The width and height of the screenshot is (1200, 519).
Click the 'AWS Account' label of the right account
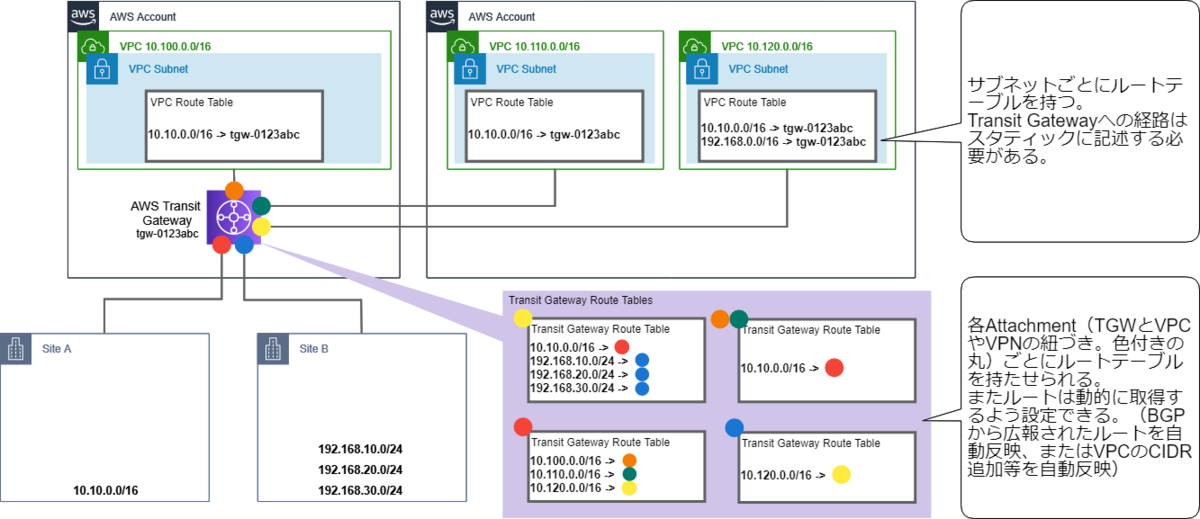coord(501,17)
